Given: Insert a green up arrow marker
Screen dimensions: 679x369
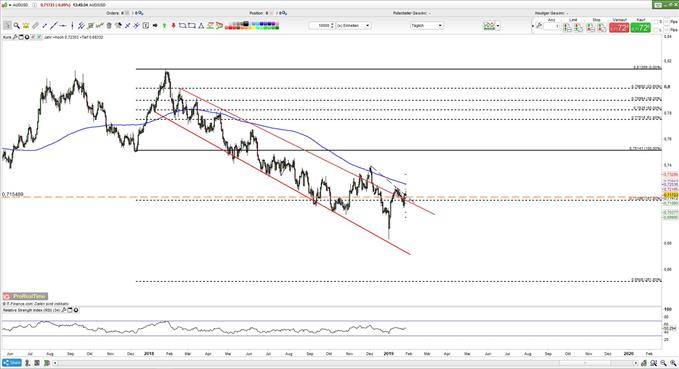Looking at the screenshot, I should pos(165,26).
